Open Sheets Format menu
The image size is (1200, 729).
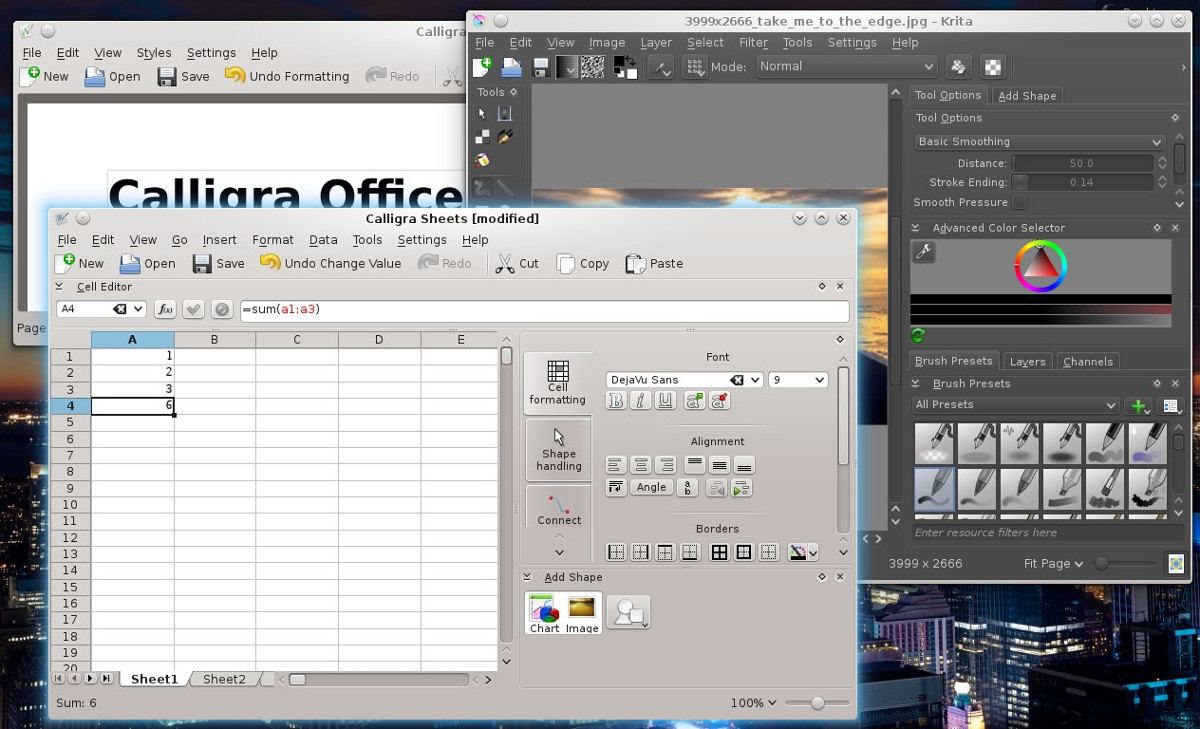pyautogui.click(x=273, y=240)
